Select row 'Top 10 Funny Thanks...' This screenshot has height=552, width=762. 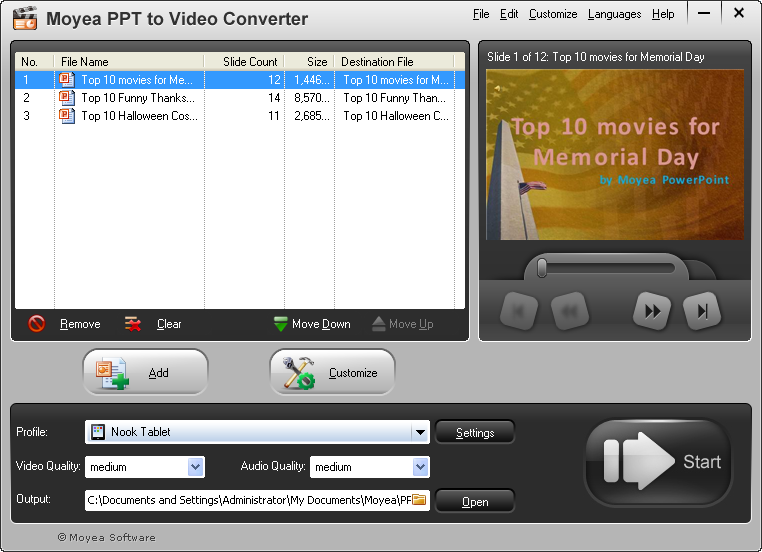240,98
